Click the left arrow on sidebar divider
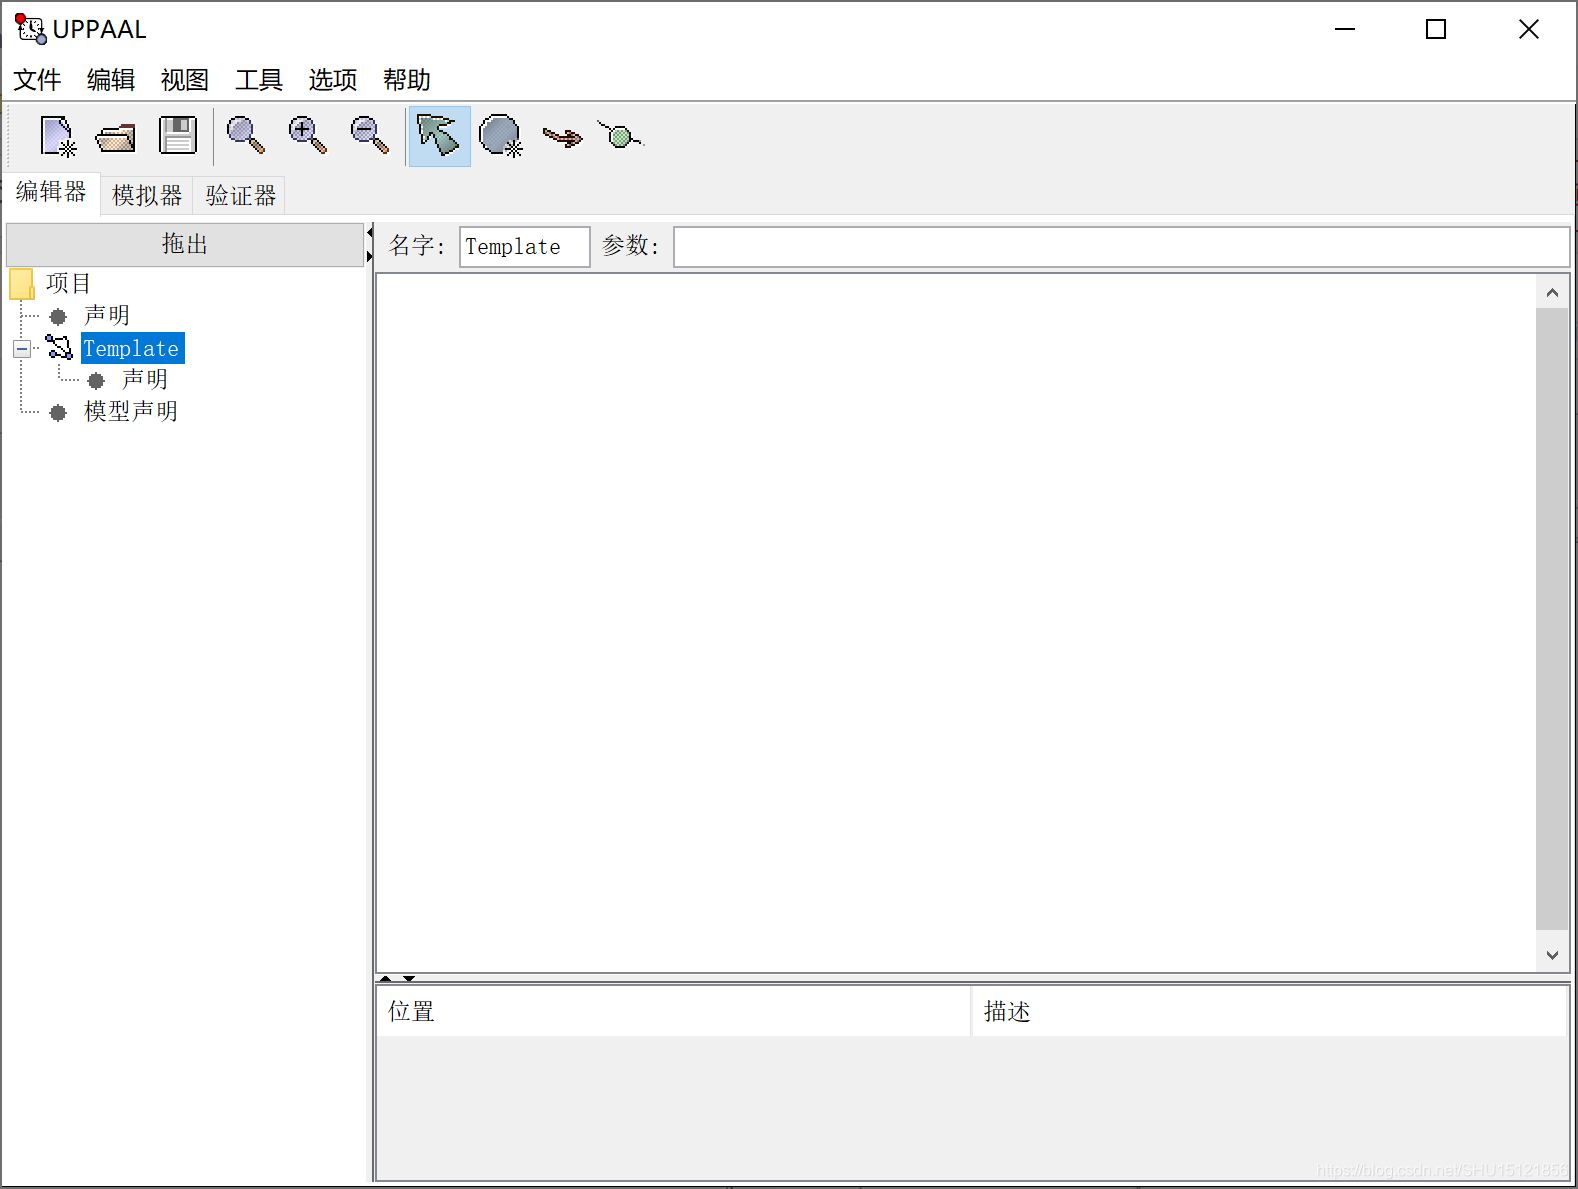The width and height of the screenshot is (1578, 1189). click(x=370, y=233)
